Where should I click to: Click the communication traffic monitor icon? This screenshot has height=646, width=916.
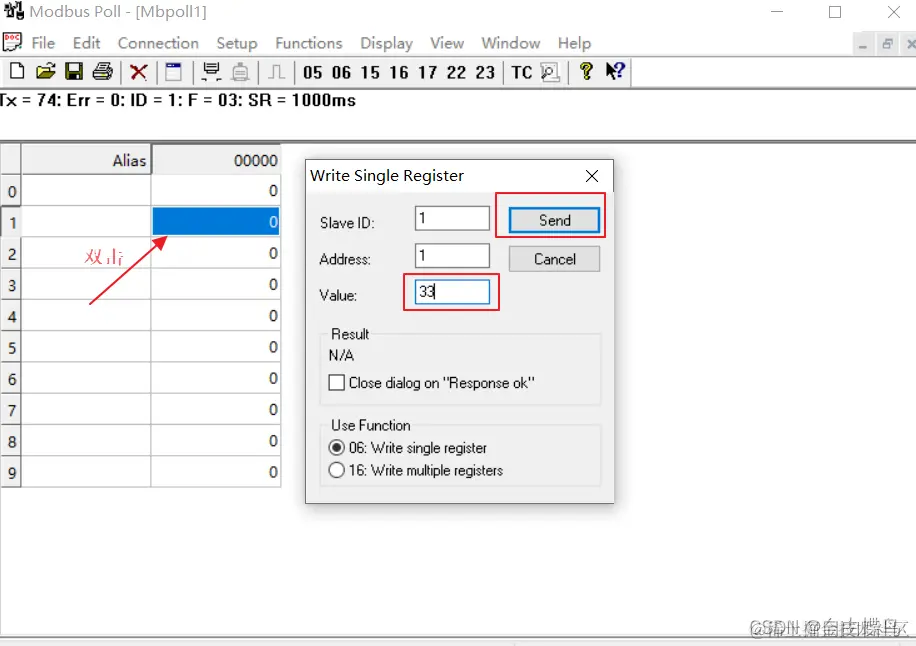[550, 72]
